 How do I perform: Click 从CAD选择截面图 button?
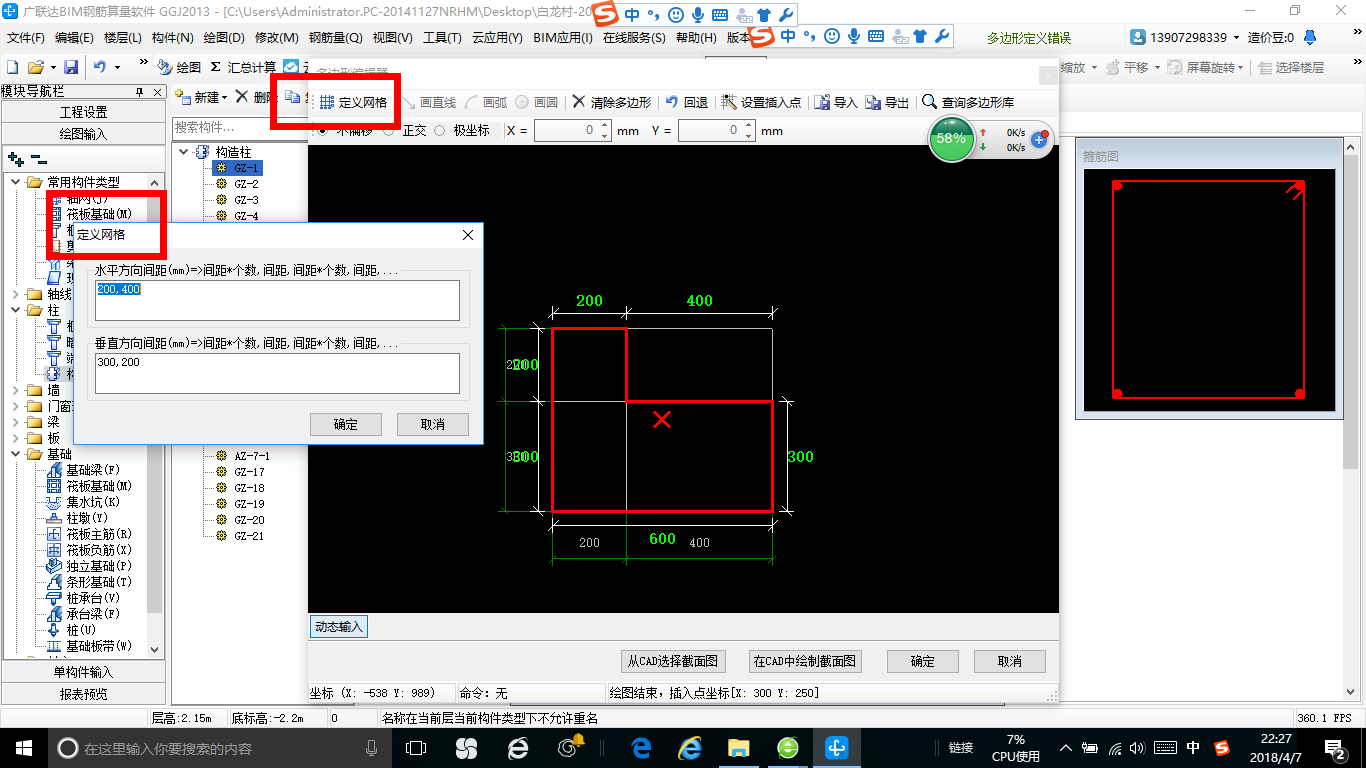click(673, 661)
